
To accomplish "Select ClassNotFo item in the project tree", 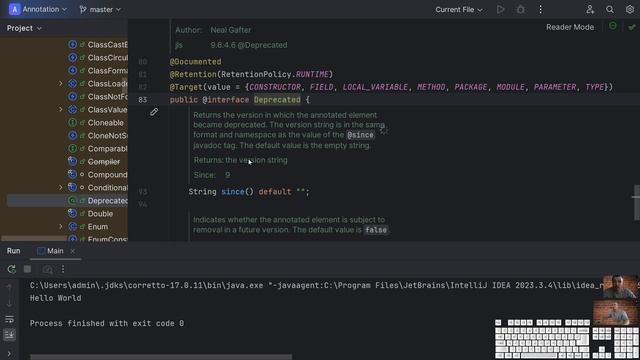I will tap(108, 97).
